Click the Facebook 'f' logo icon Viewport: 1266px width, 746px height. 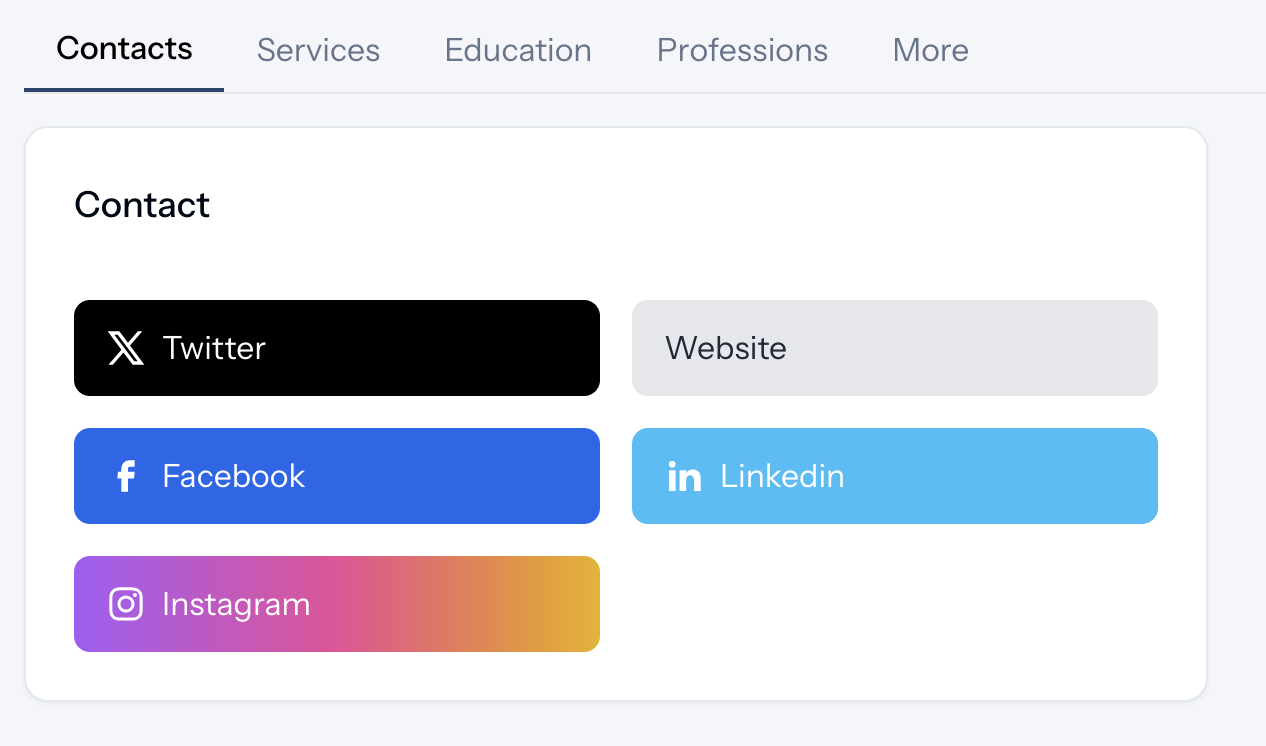[x=126, y=476]
